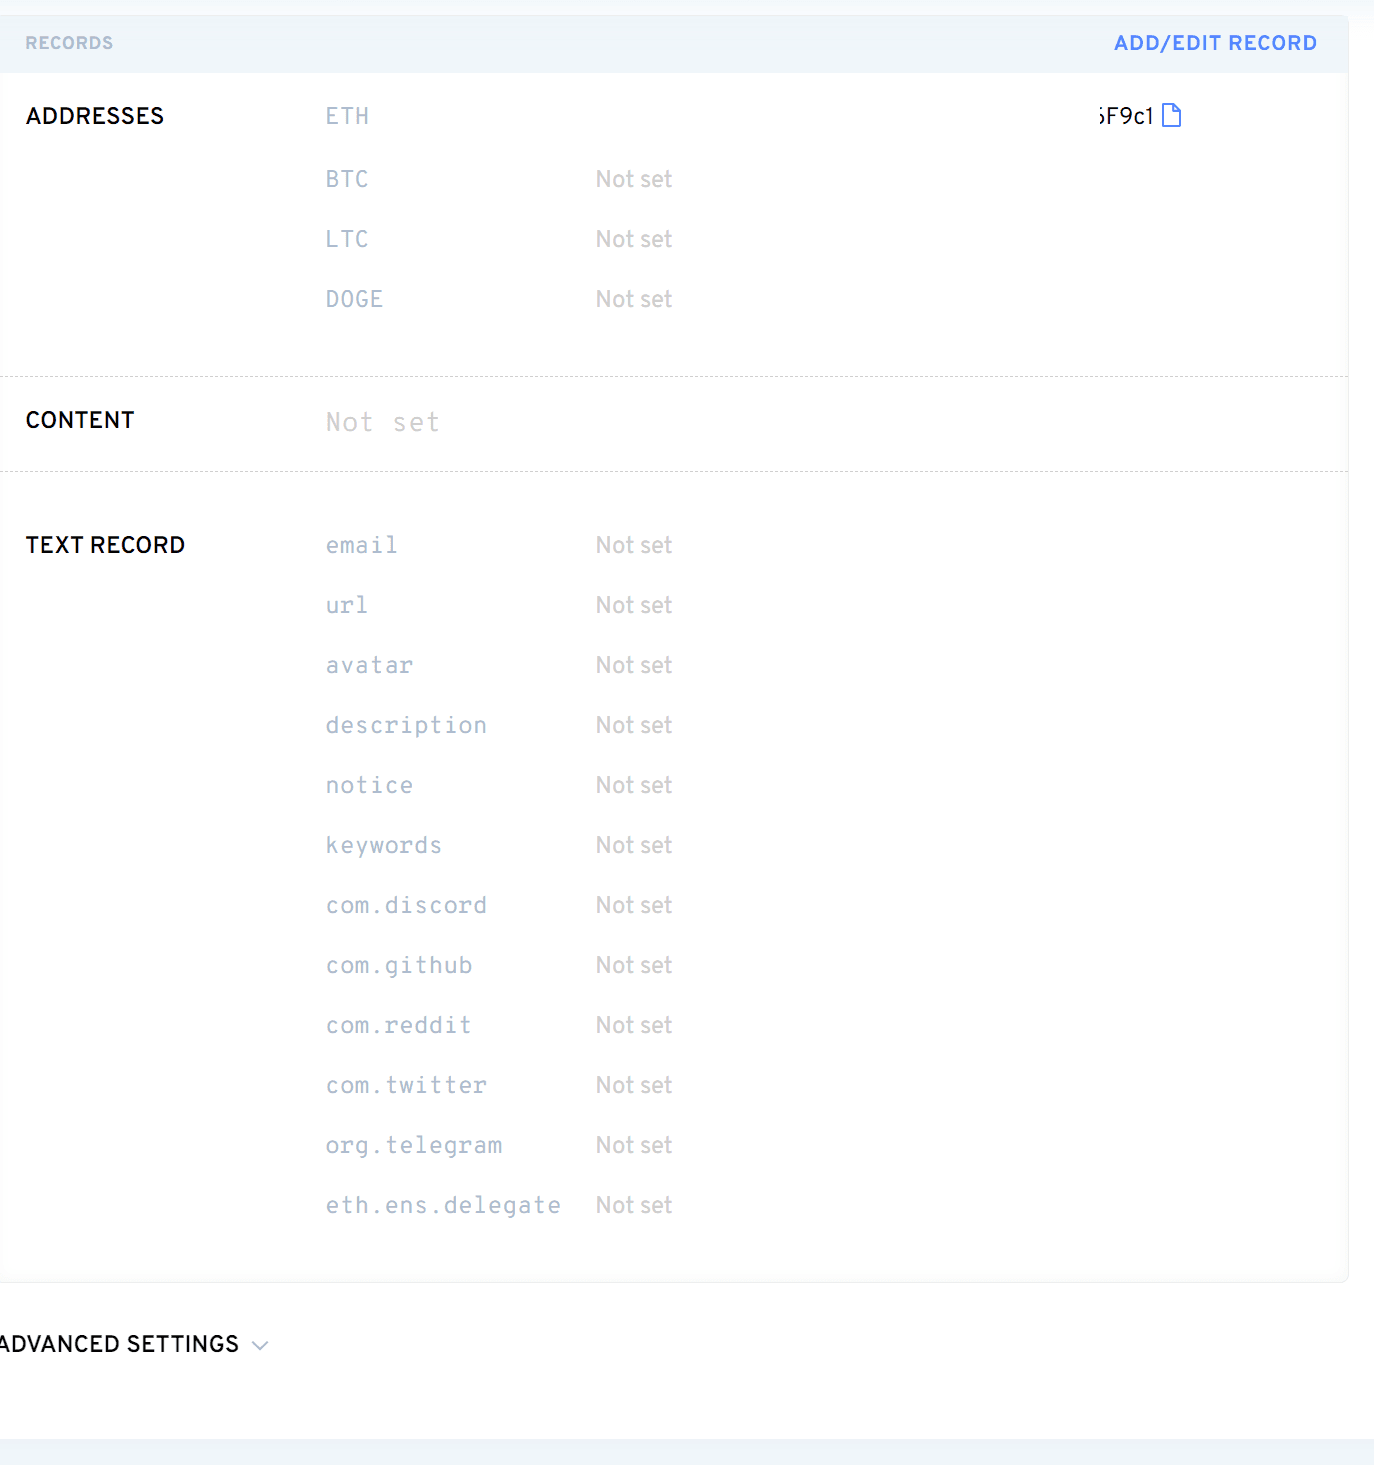Image resolution: width=1374 pixels, height=1465 pixels.
Task: Click the notice 'Not set' value
Action: [634, 785]
